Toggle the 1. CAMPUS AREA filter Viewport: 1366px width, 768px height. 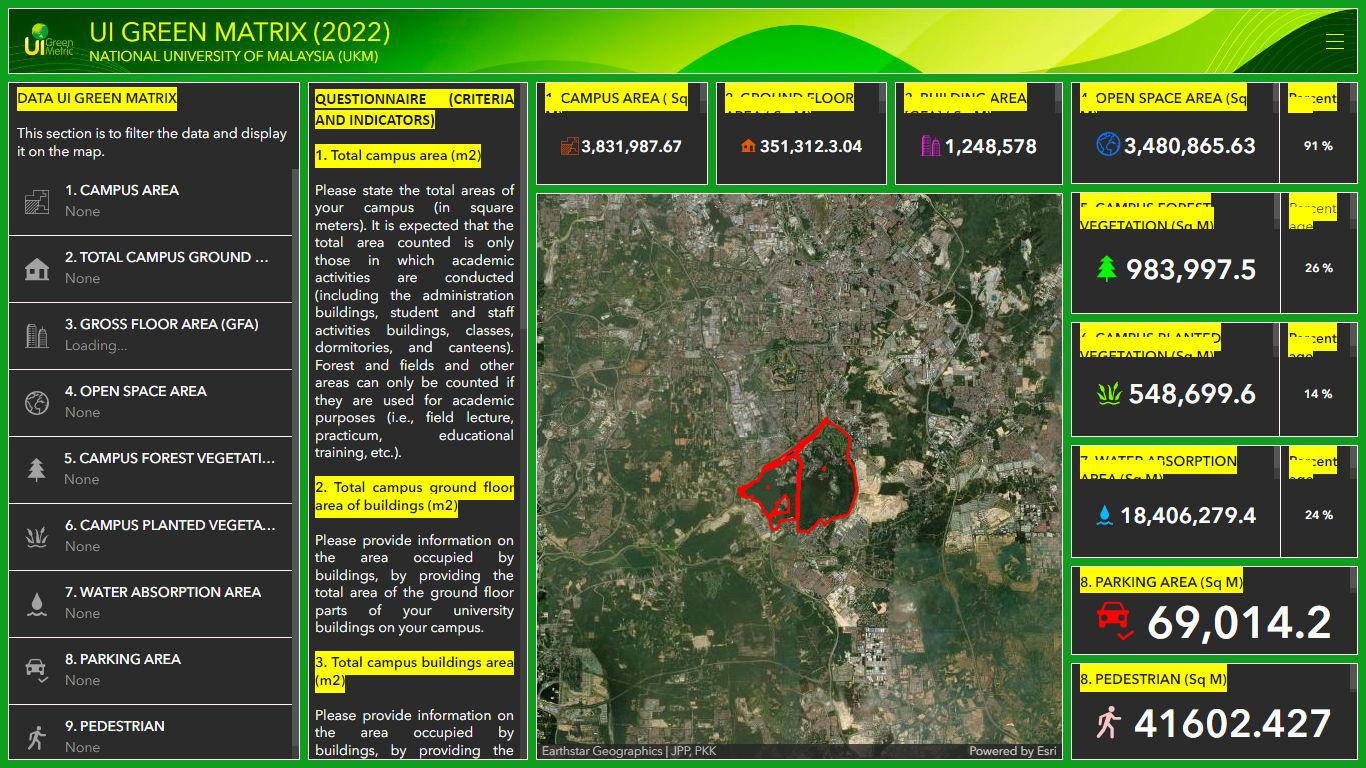150,199
